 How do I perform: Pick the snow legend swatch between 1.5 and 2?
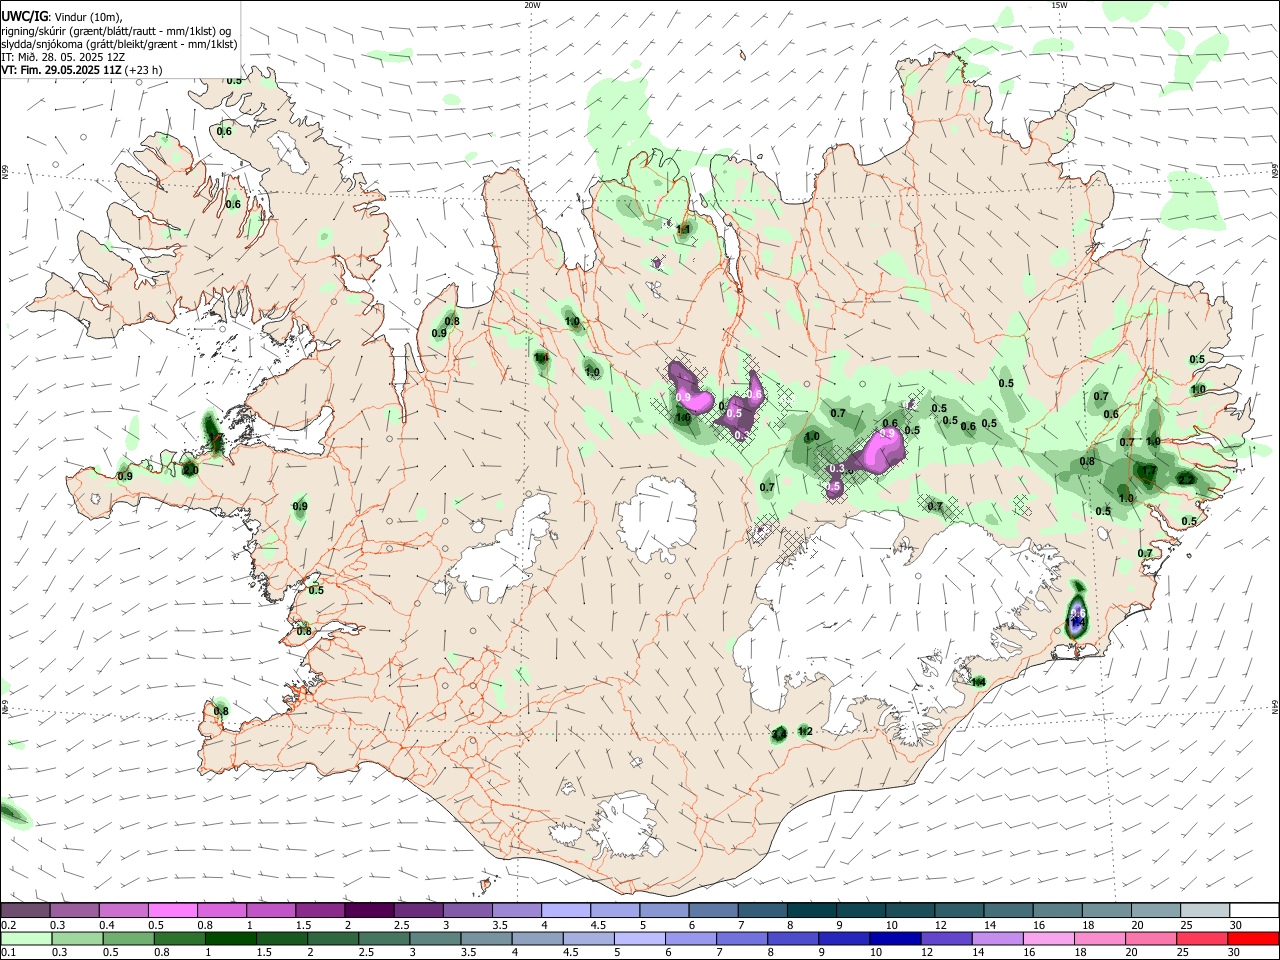pyautogui.click(x=320, y=910)
